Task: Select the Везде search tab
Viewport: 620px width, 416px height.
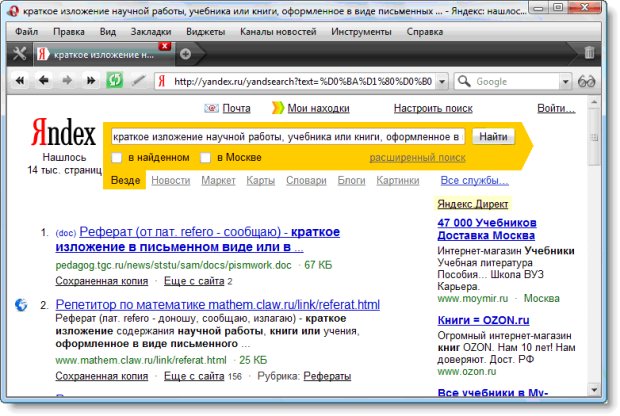Action: click(x=125, y=180)
